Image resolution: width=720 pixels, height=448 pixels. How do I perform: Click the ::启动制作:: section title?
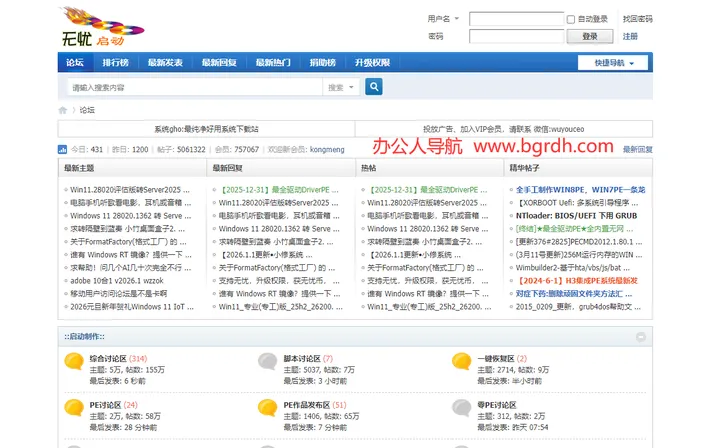coord(84,336)
